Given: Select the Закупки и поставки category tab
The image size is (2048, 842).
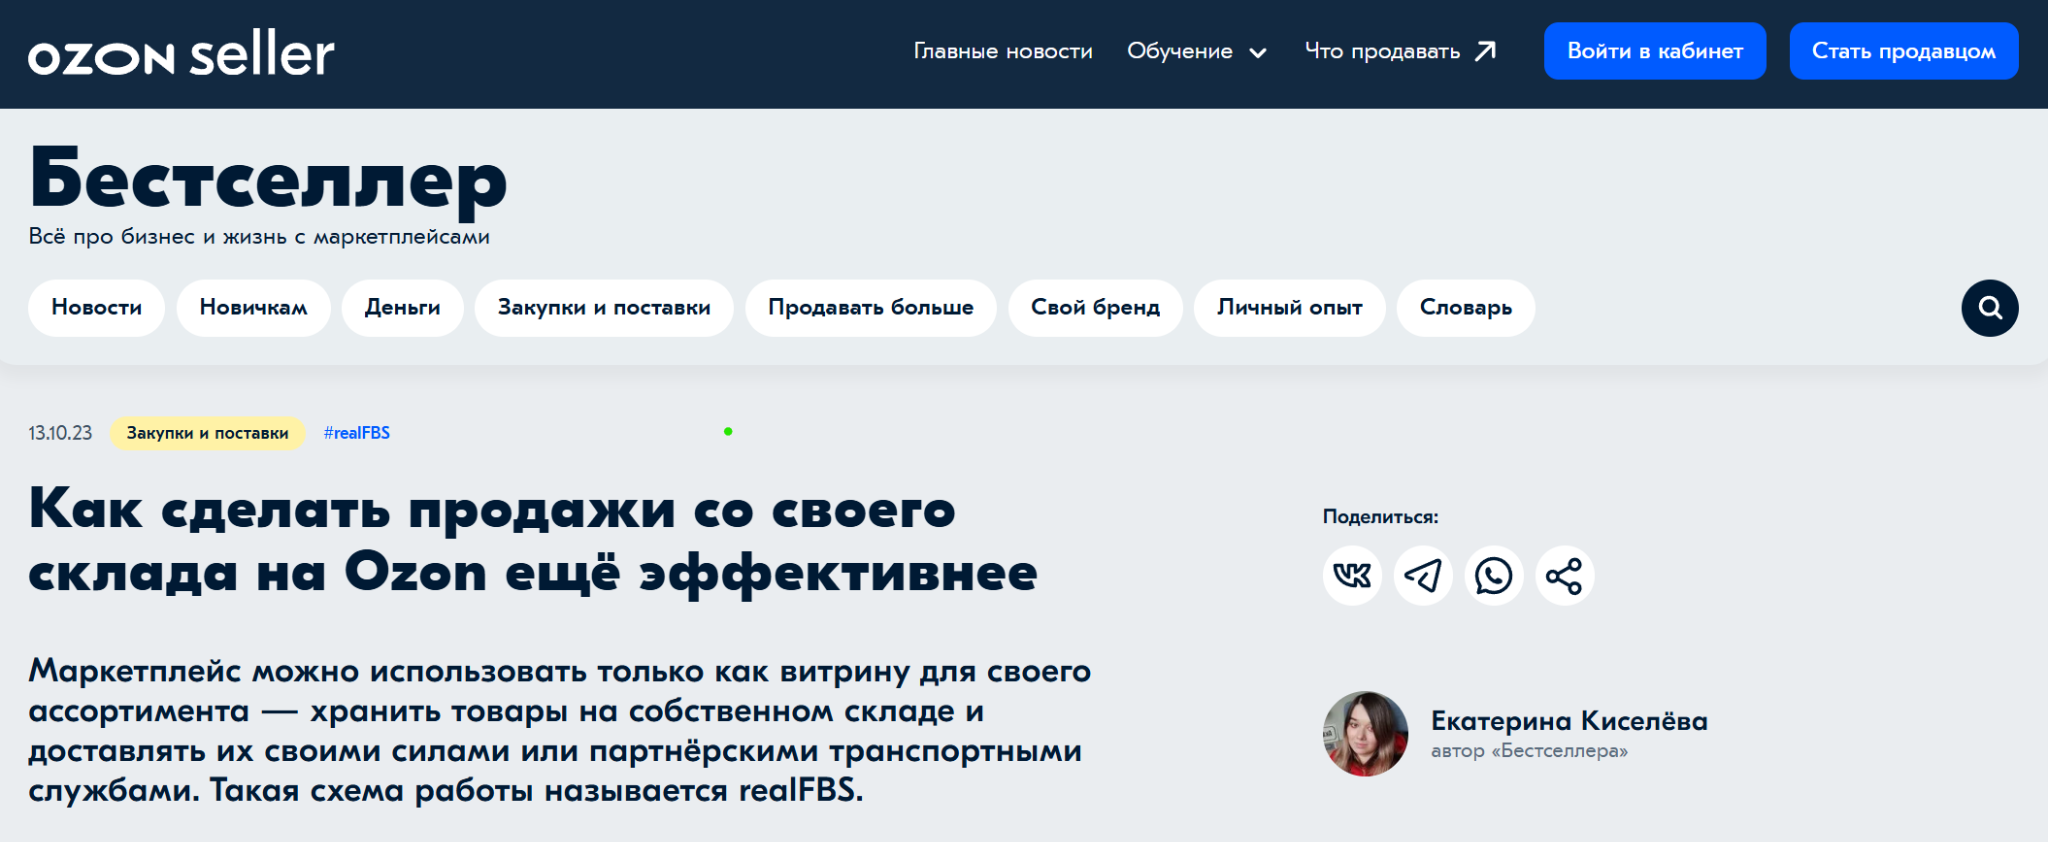Looking at the screenshot, I should 604,308.
